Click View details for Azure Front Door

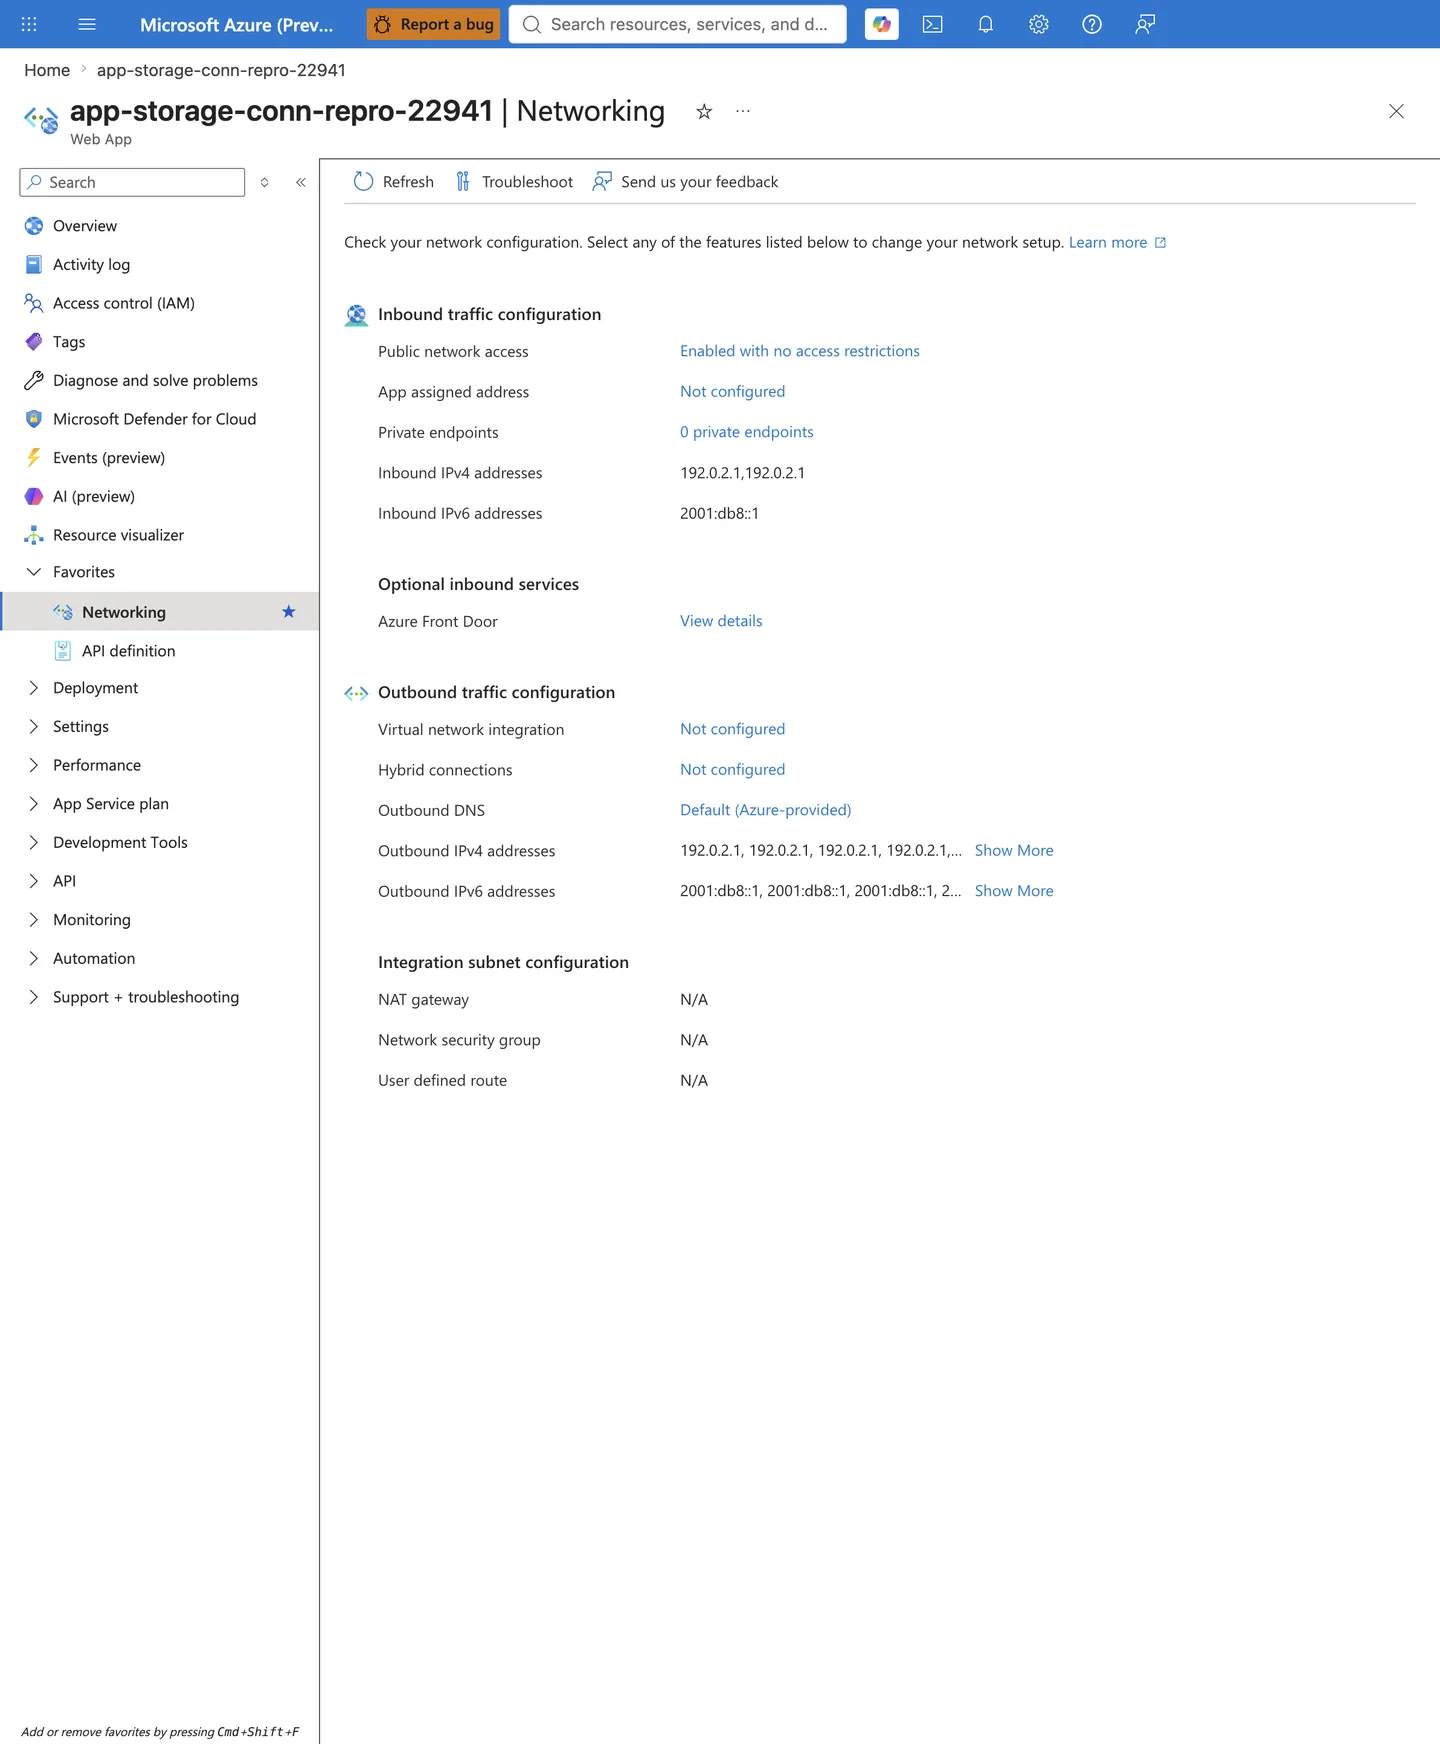click(x=721, y=621)
